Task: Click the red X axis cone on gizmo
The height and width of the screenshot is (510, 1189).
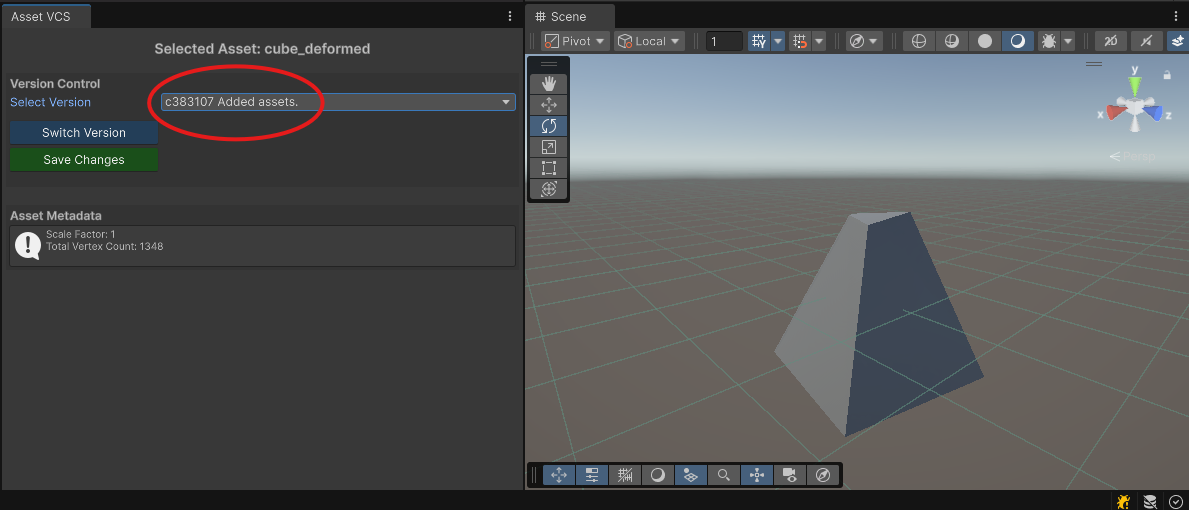Action: click(x=1115, y=113)
